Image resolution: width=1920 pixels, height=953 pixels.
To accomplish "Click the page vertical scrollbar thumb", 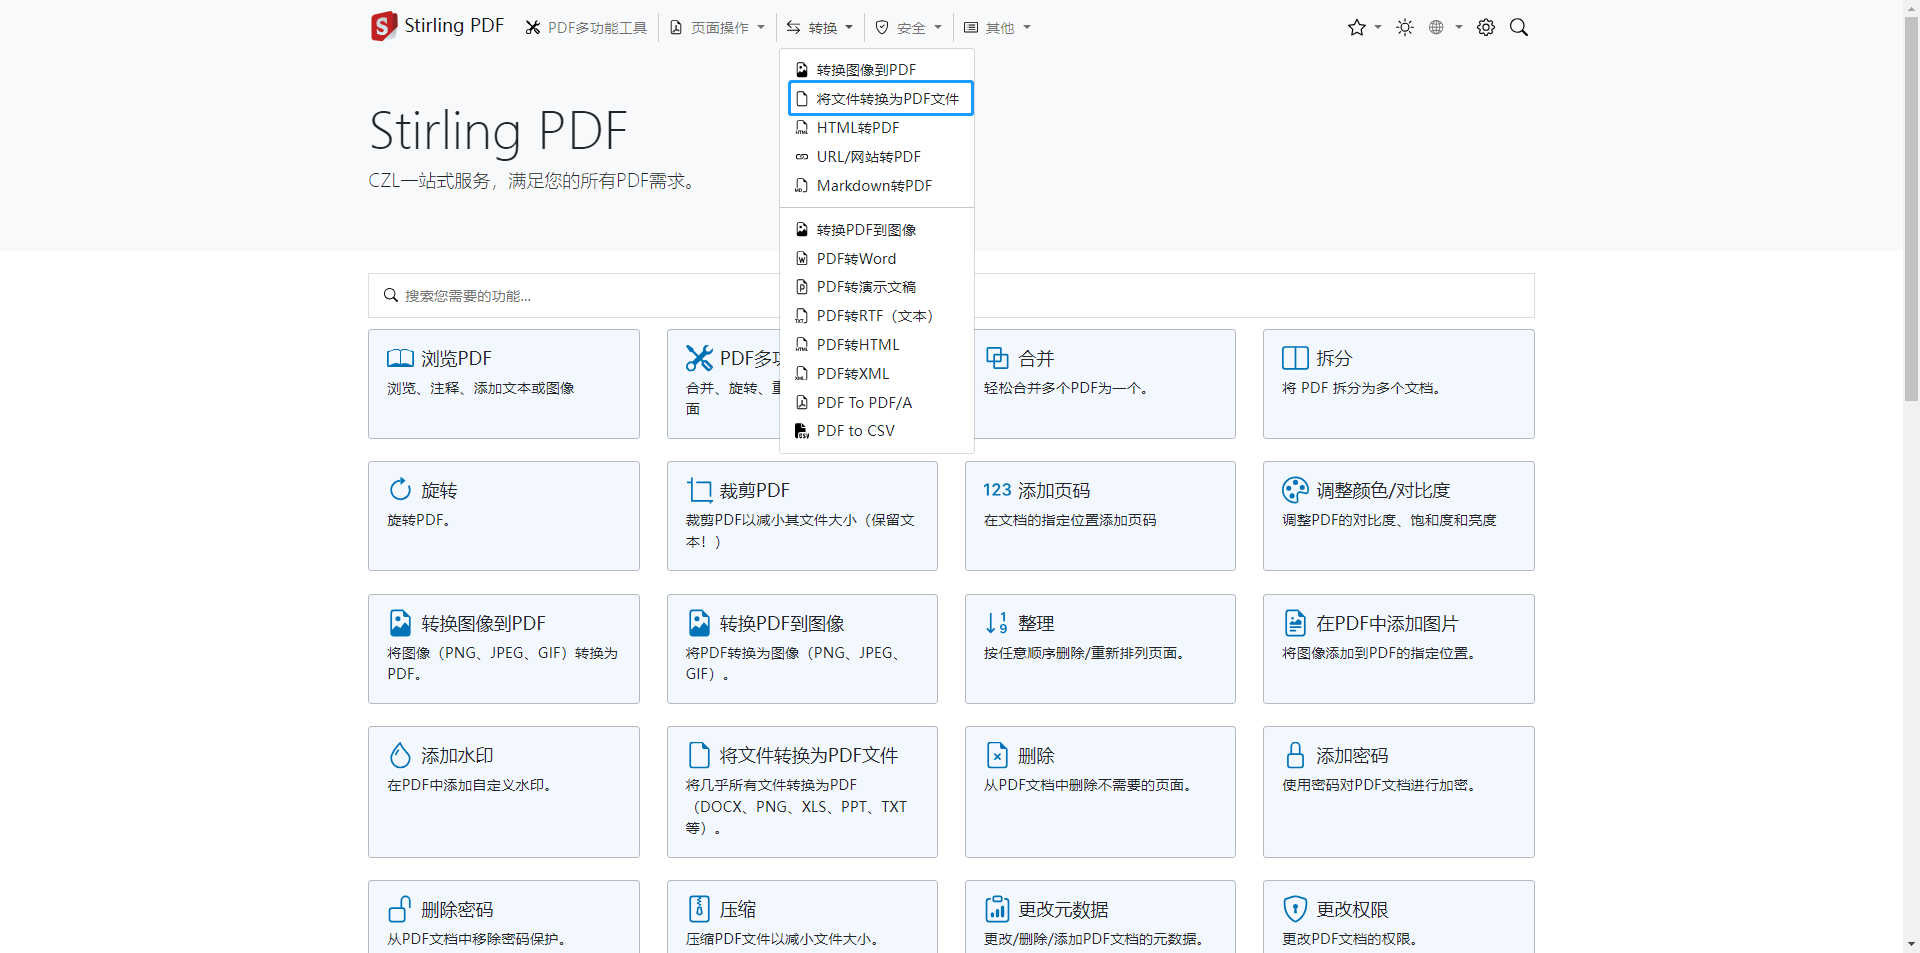I will click(x=1911, y=208).
